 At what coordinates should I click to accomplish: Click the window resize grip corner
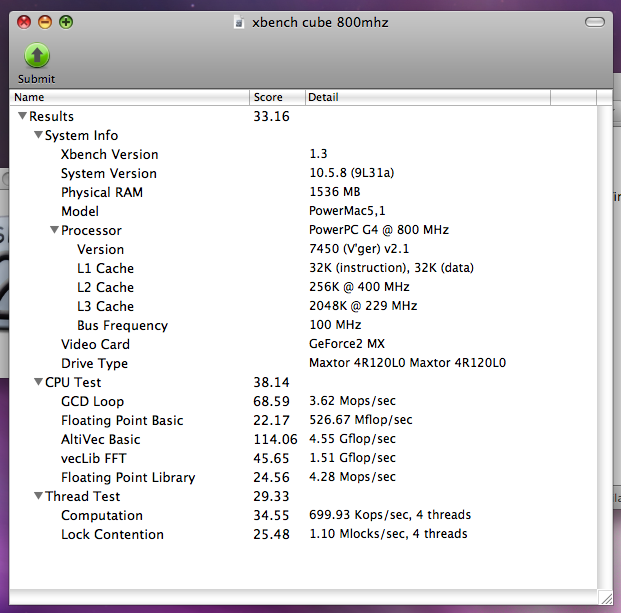[x=605, y=597]
